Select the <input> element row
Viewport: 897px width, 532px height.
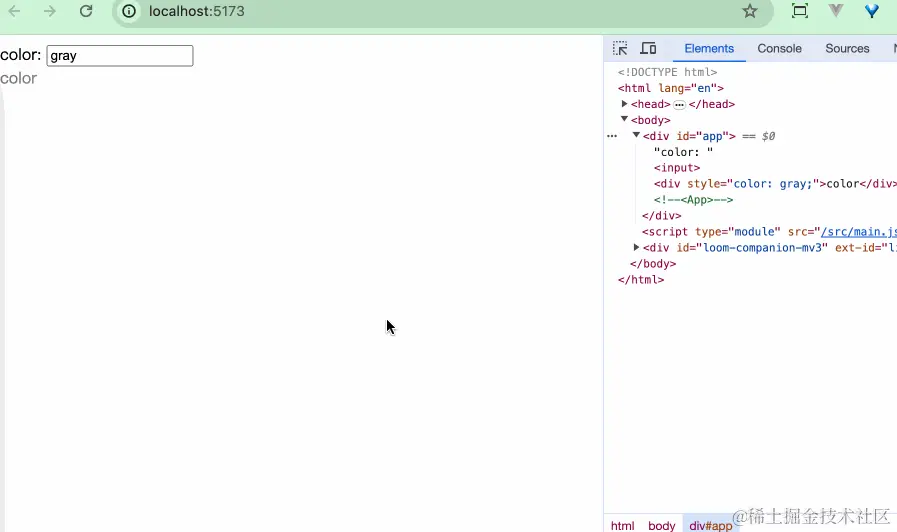(x=677, y=168)
